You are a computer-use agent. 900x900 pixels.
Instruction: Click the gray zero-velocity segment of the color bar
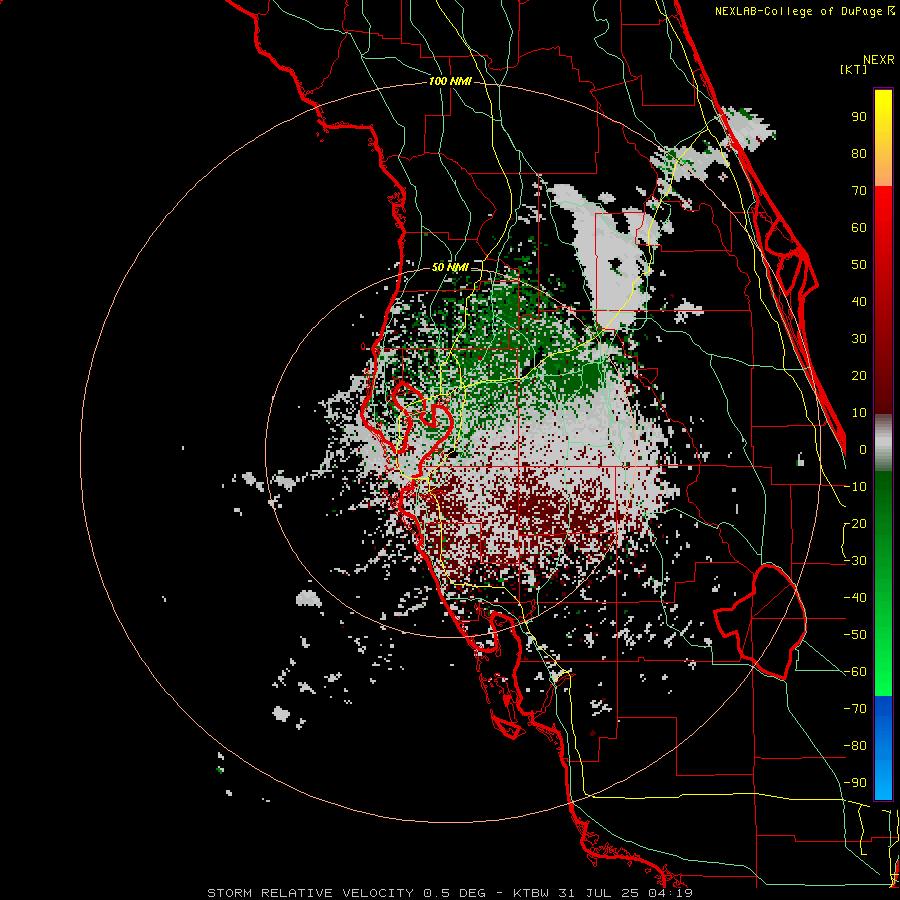pos(883,443)
